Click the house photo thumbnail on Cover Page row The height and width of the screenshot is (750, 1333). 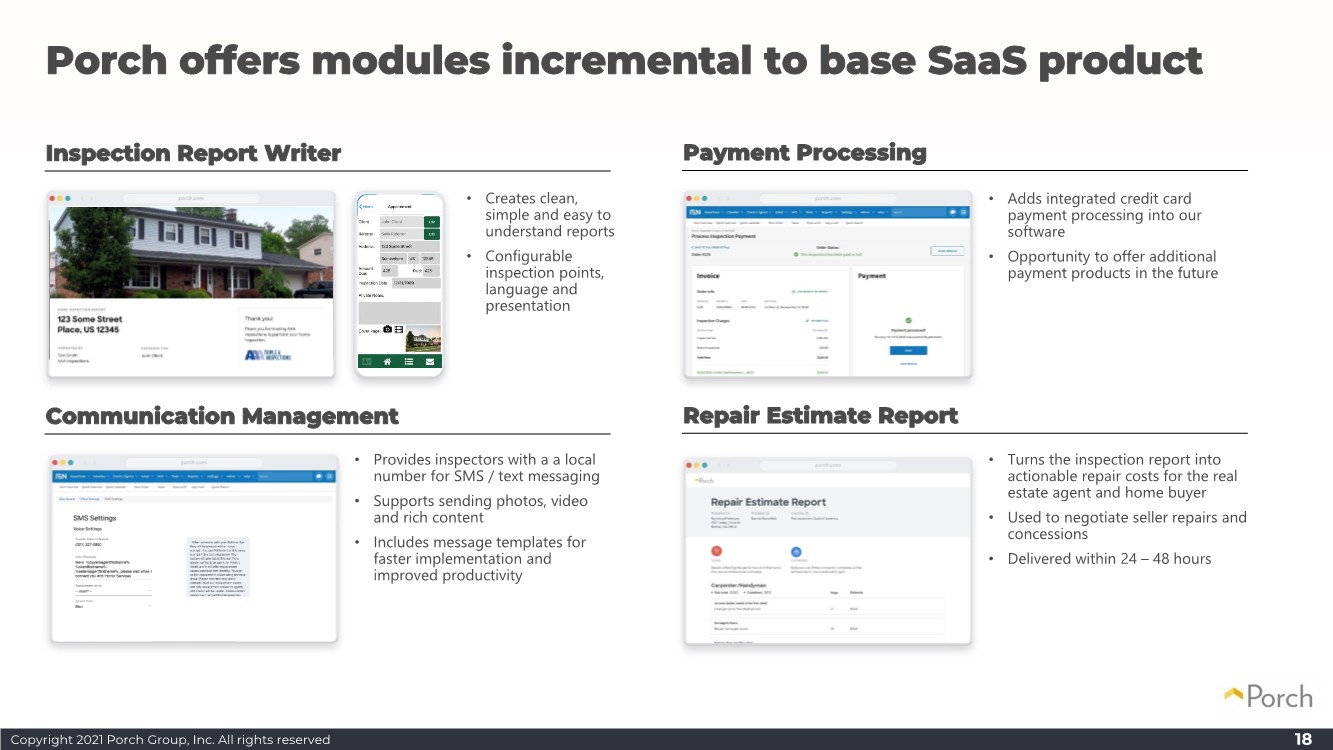click(423, 339)
